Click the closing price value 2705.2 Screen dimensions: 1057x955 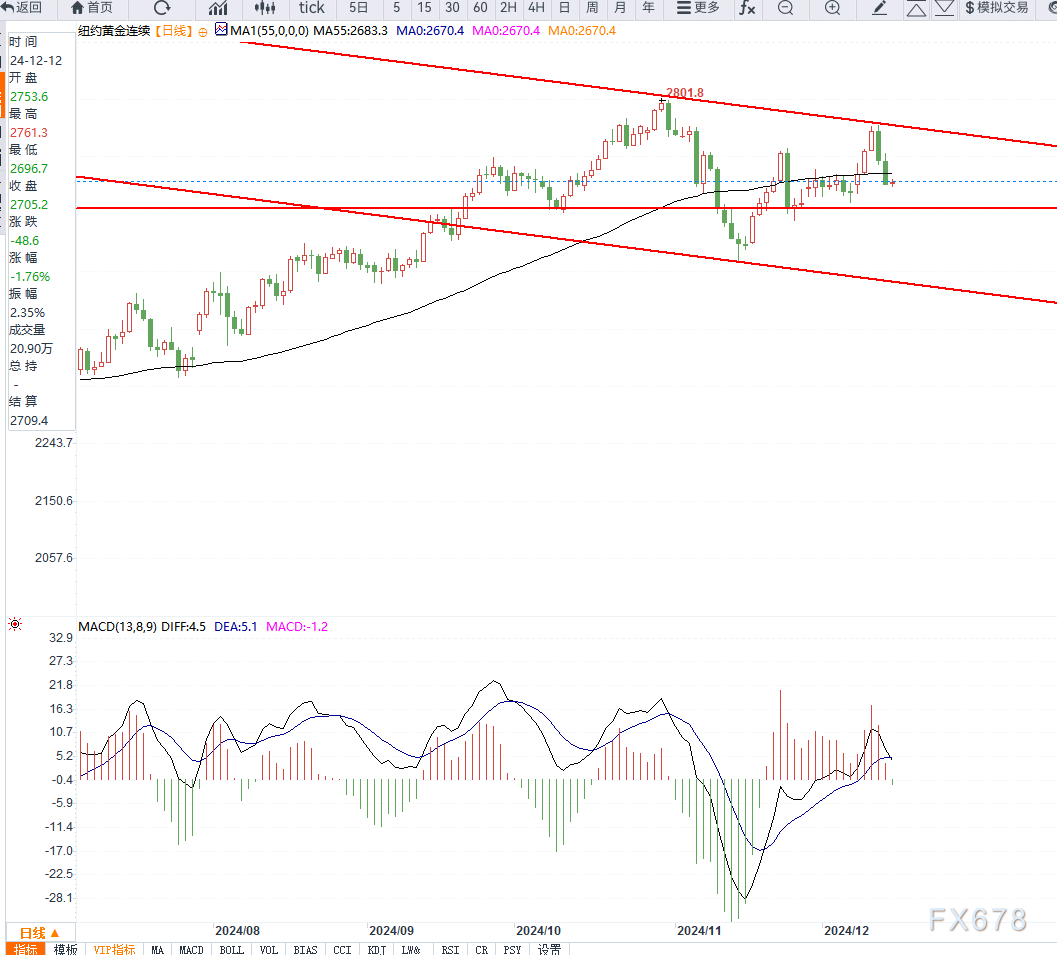(x=29, y=204)
